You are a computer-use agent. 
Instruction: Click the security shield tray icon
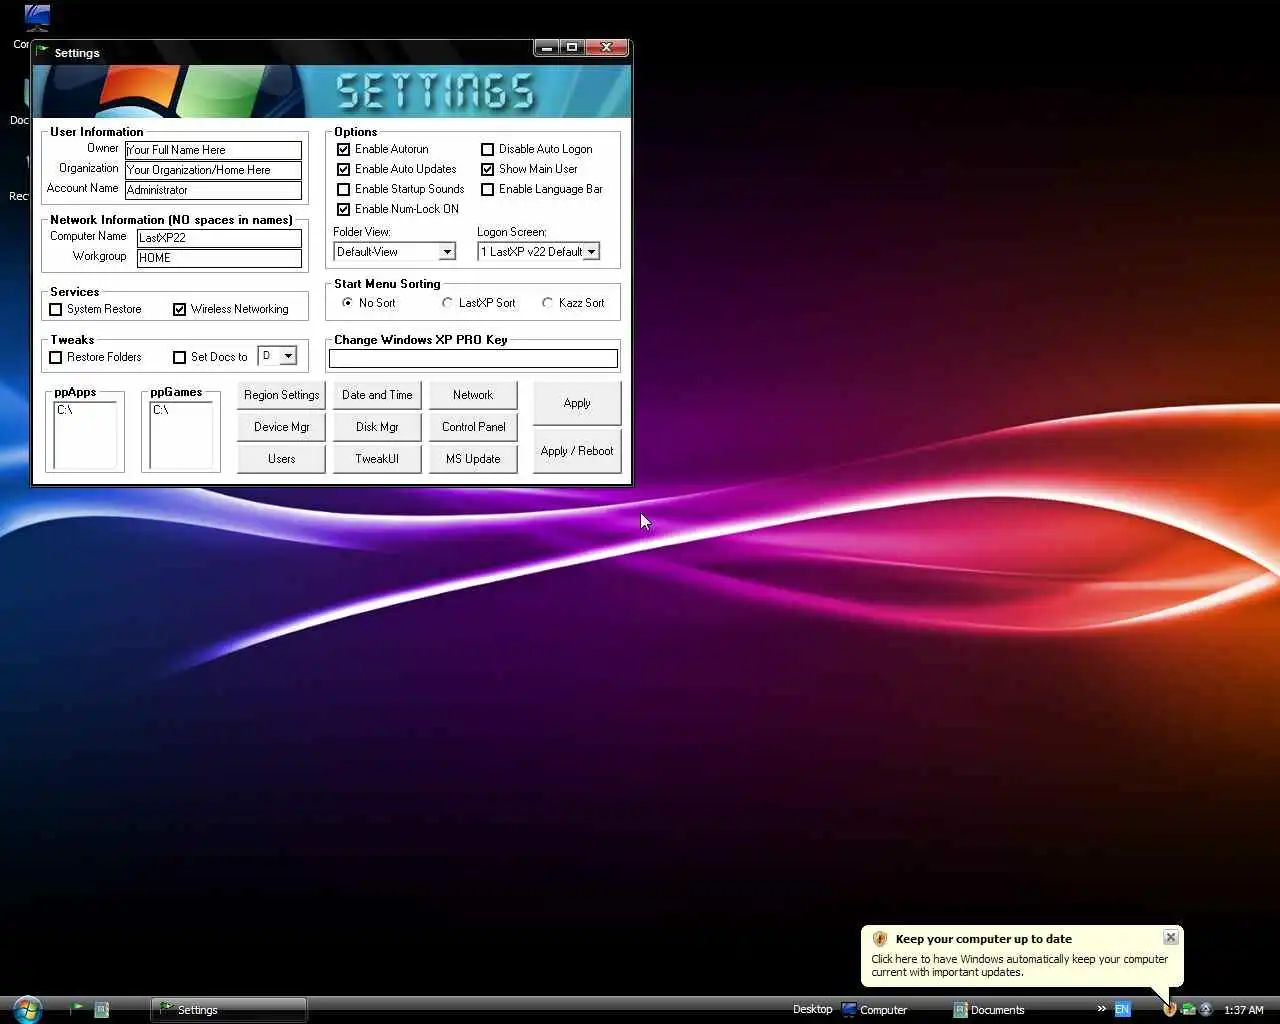click(x=1169, y=1009)
